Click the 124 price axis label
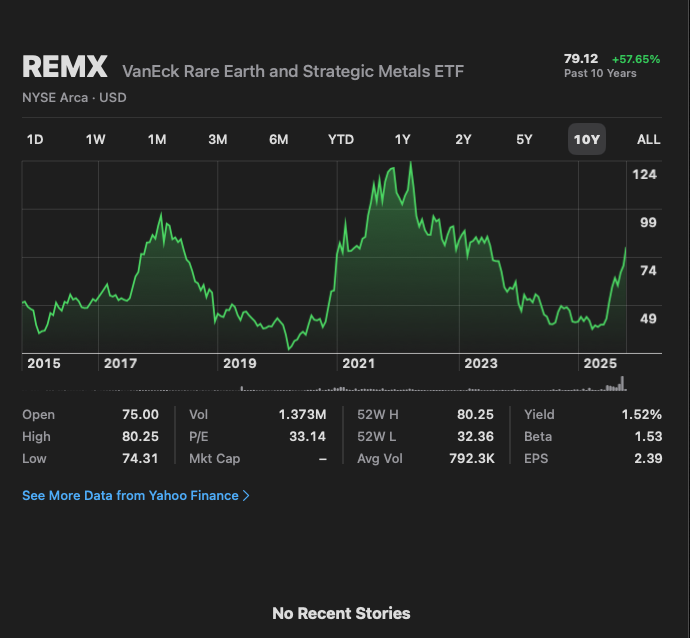This screenshot has height=638, width=690. tap(644, 174)
